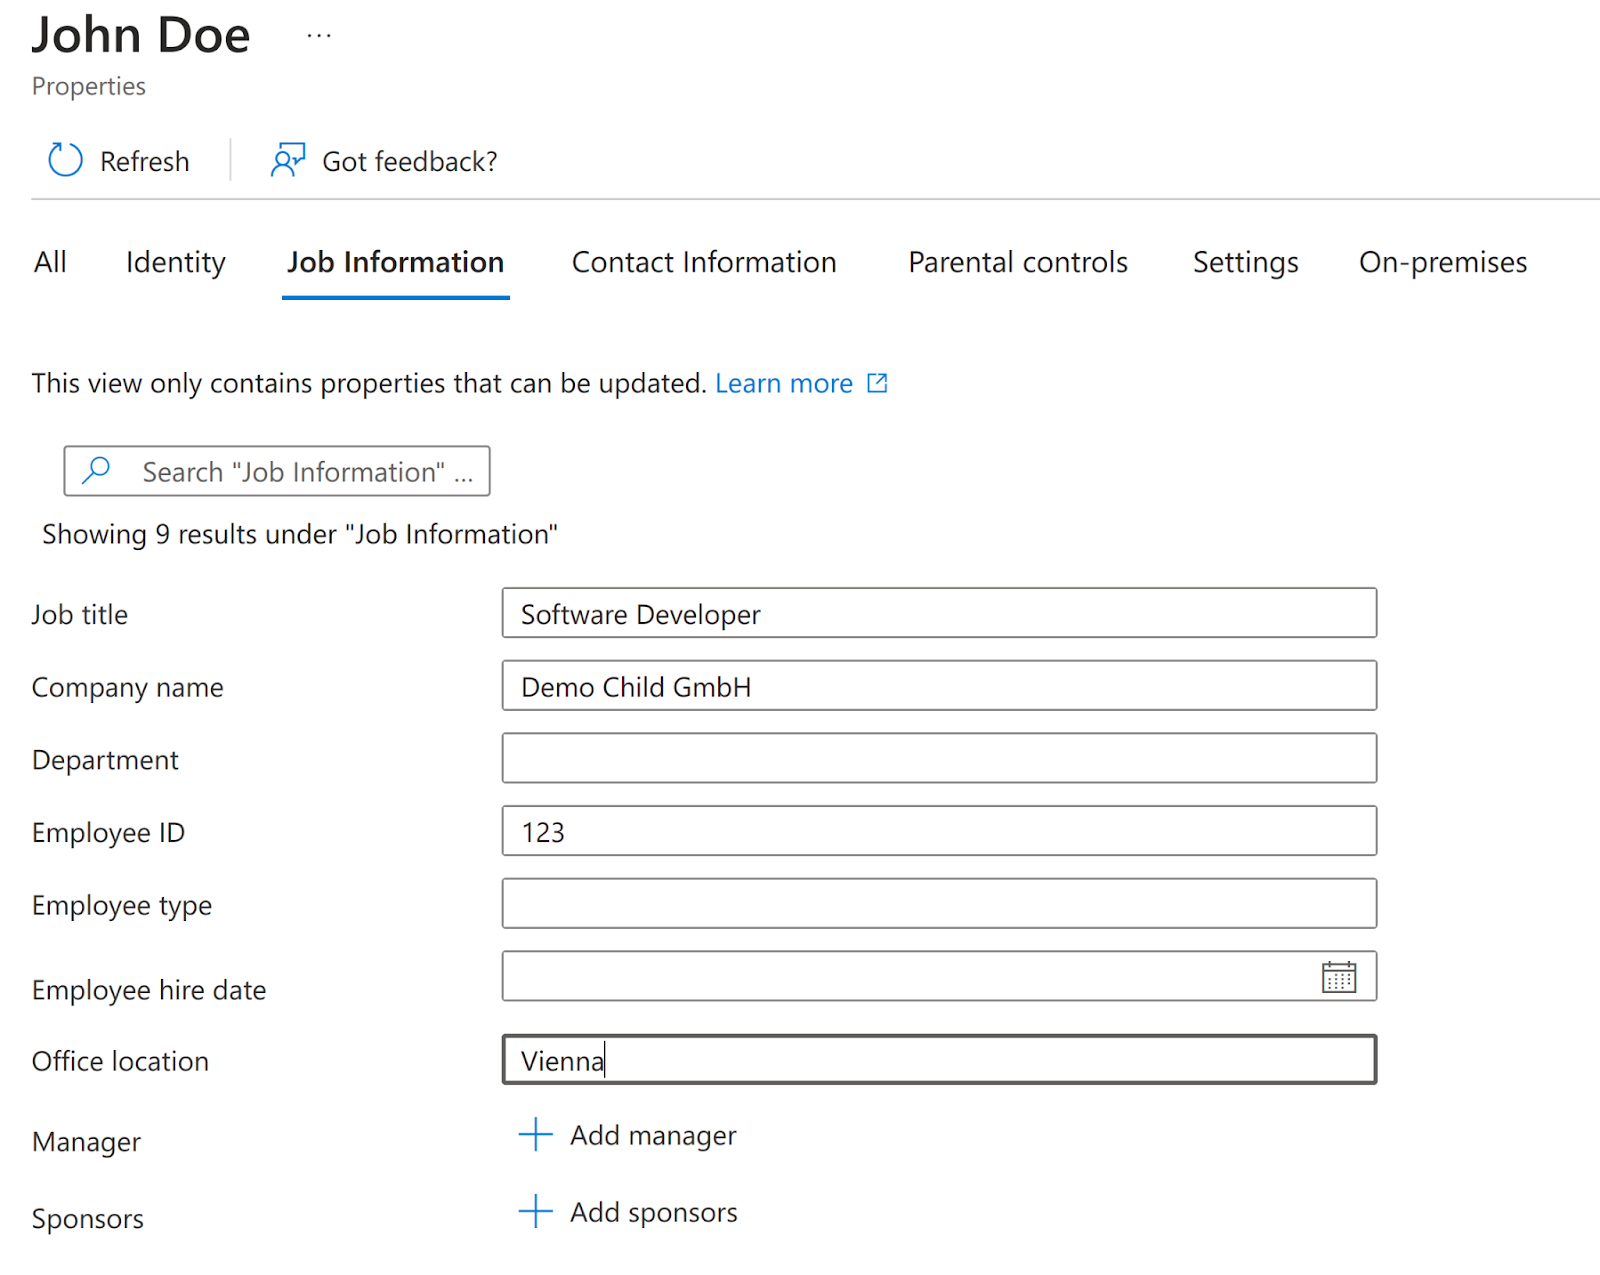Screen dimensions: 1600x1275
Task: Click the feedback person icon
Action: pos(288,160)
